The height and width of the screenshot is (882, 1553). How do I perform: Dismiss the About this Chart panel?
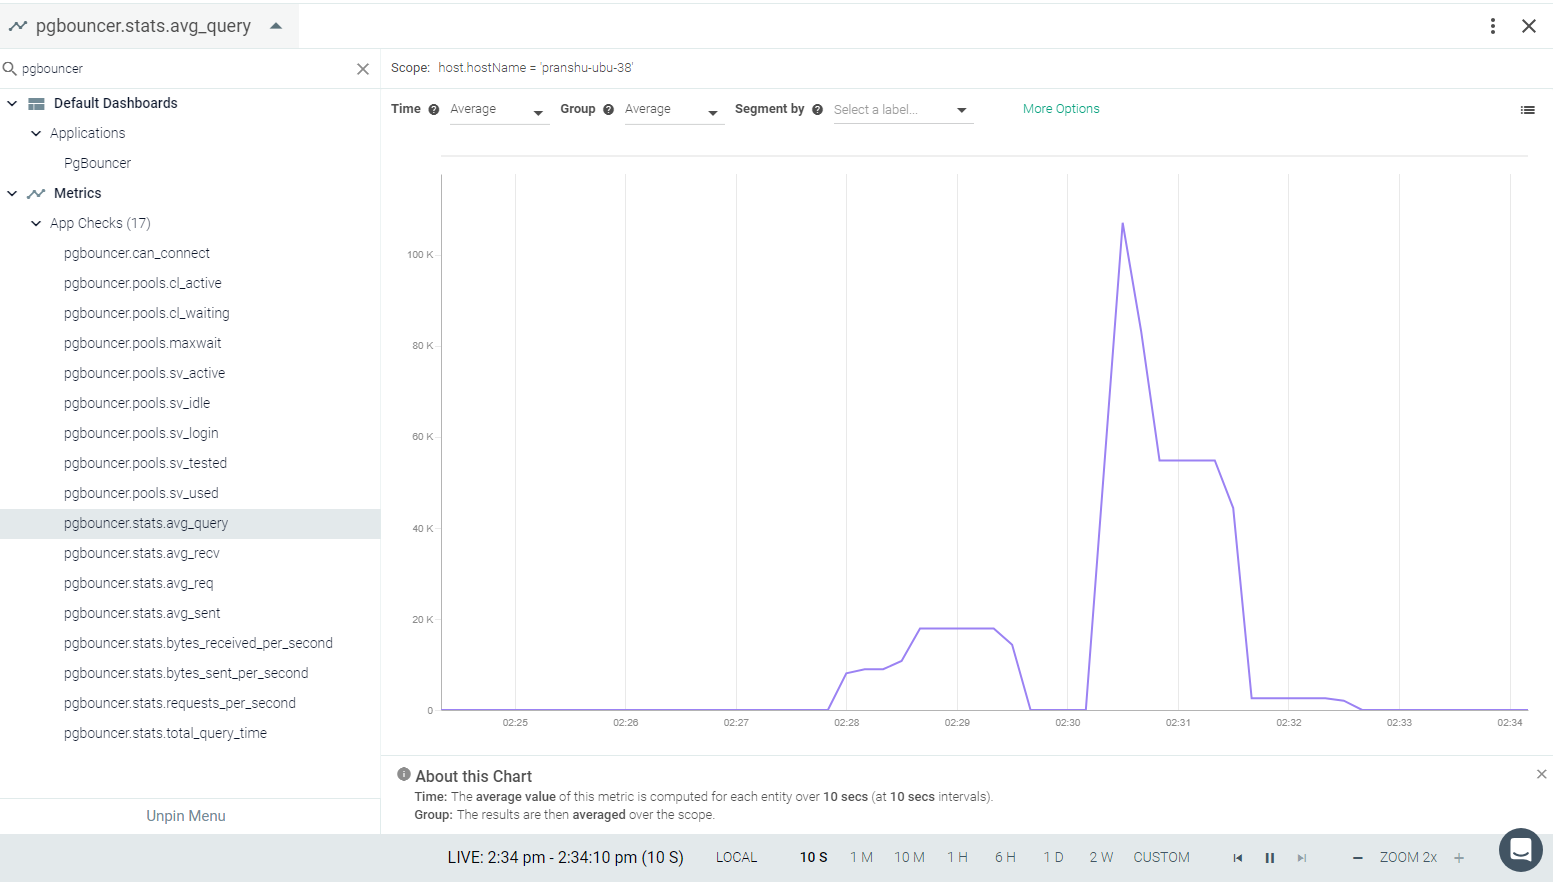coord(1541,774)
